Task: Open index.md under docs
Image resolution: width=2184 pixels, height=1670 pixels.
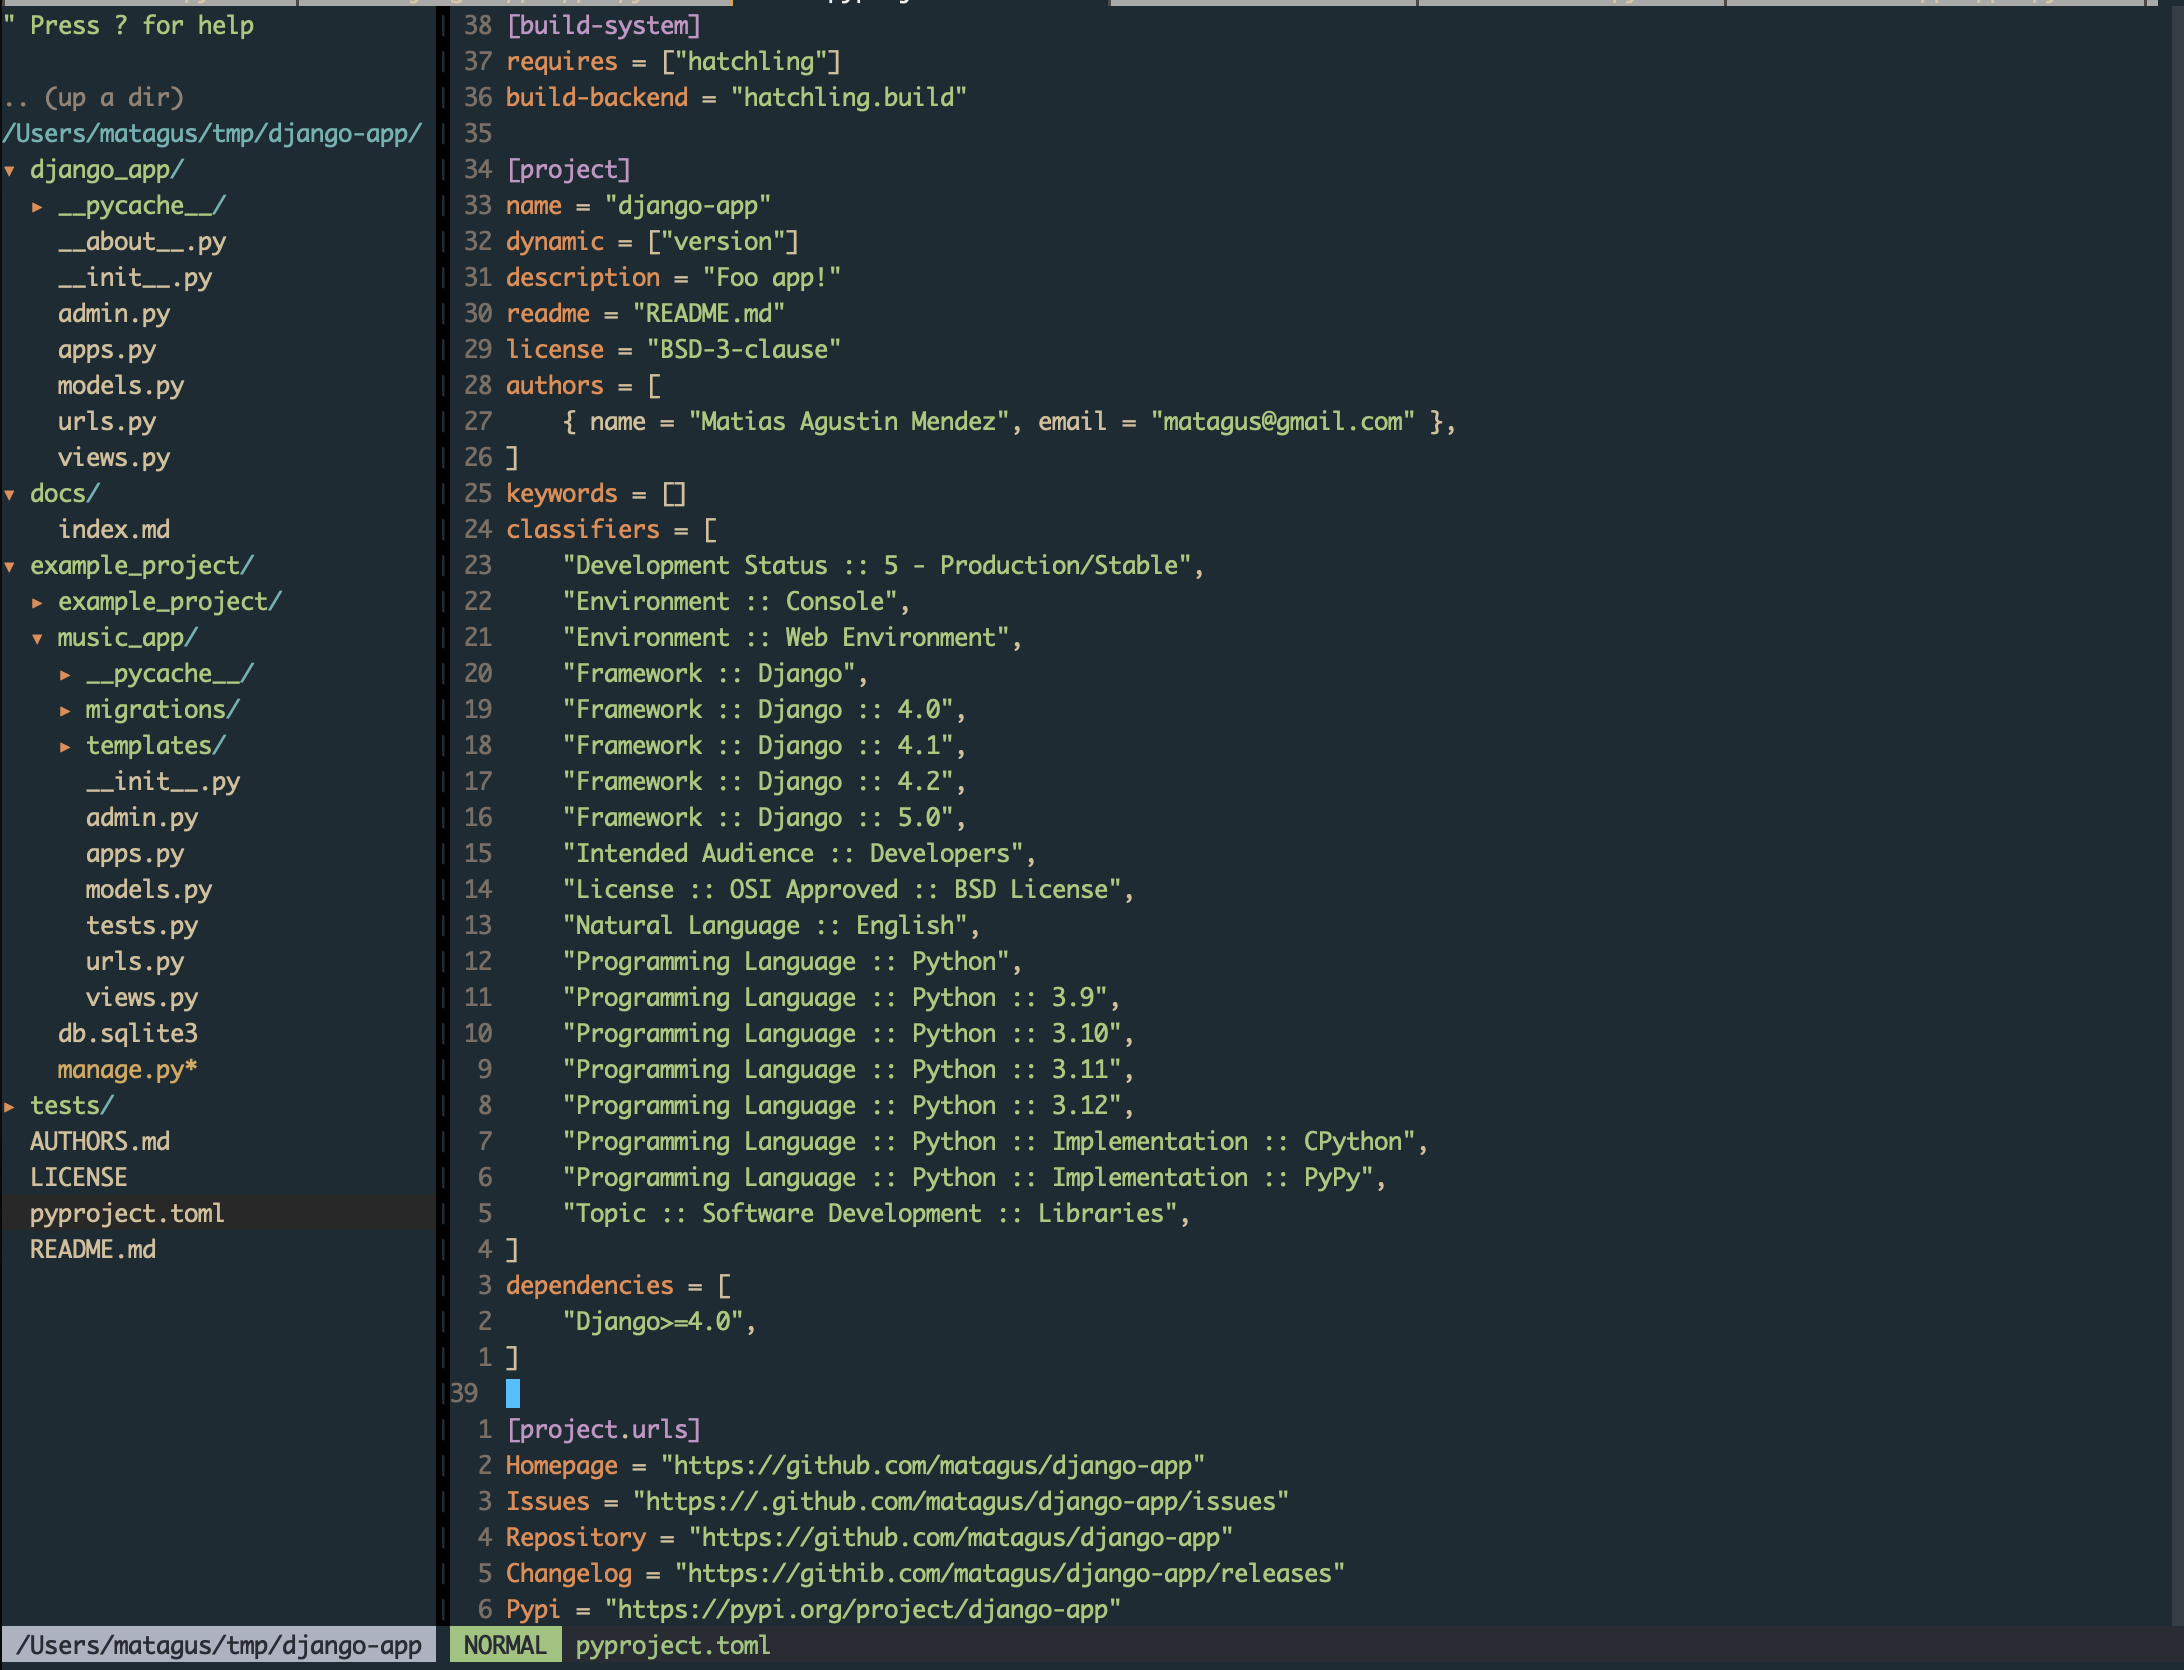Action: [x=114, y=530]
